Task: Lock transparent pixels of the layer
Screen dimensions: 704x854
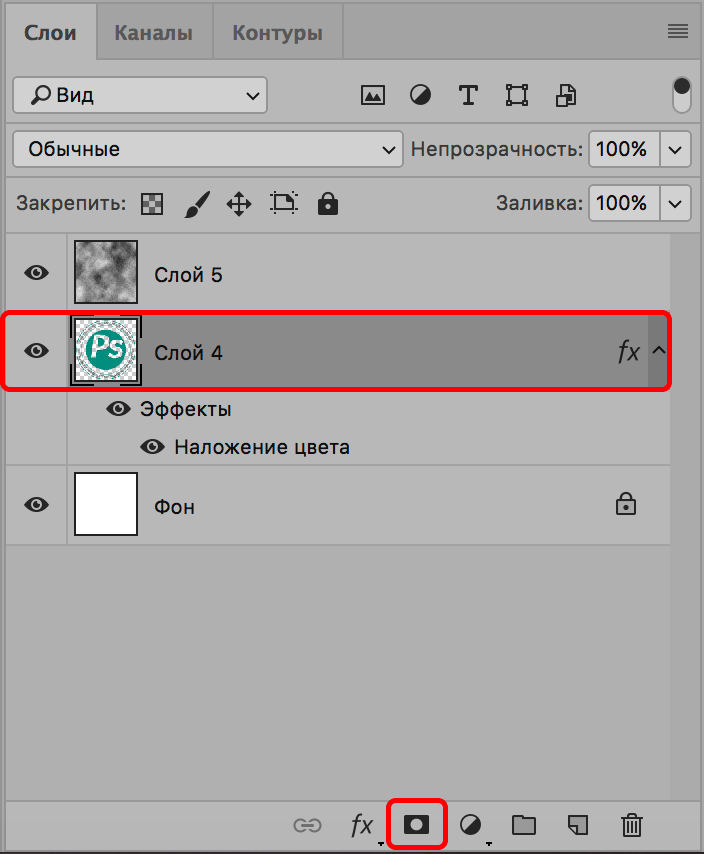Action: tap(152, 203)
